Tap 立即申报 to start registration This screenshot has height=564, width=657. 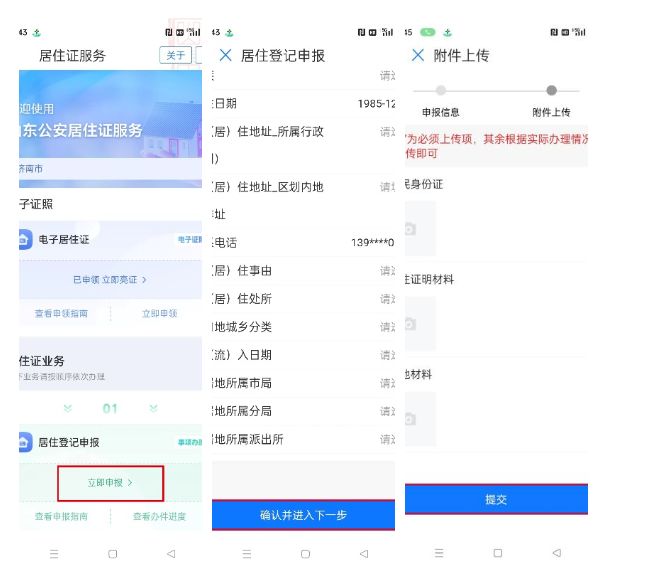point(110,483)
